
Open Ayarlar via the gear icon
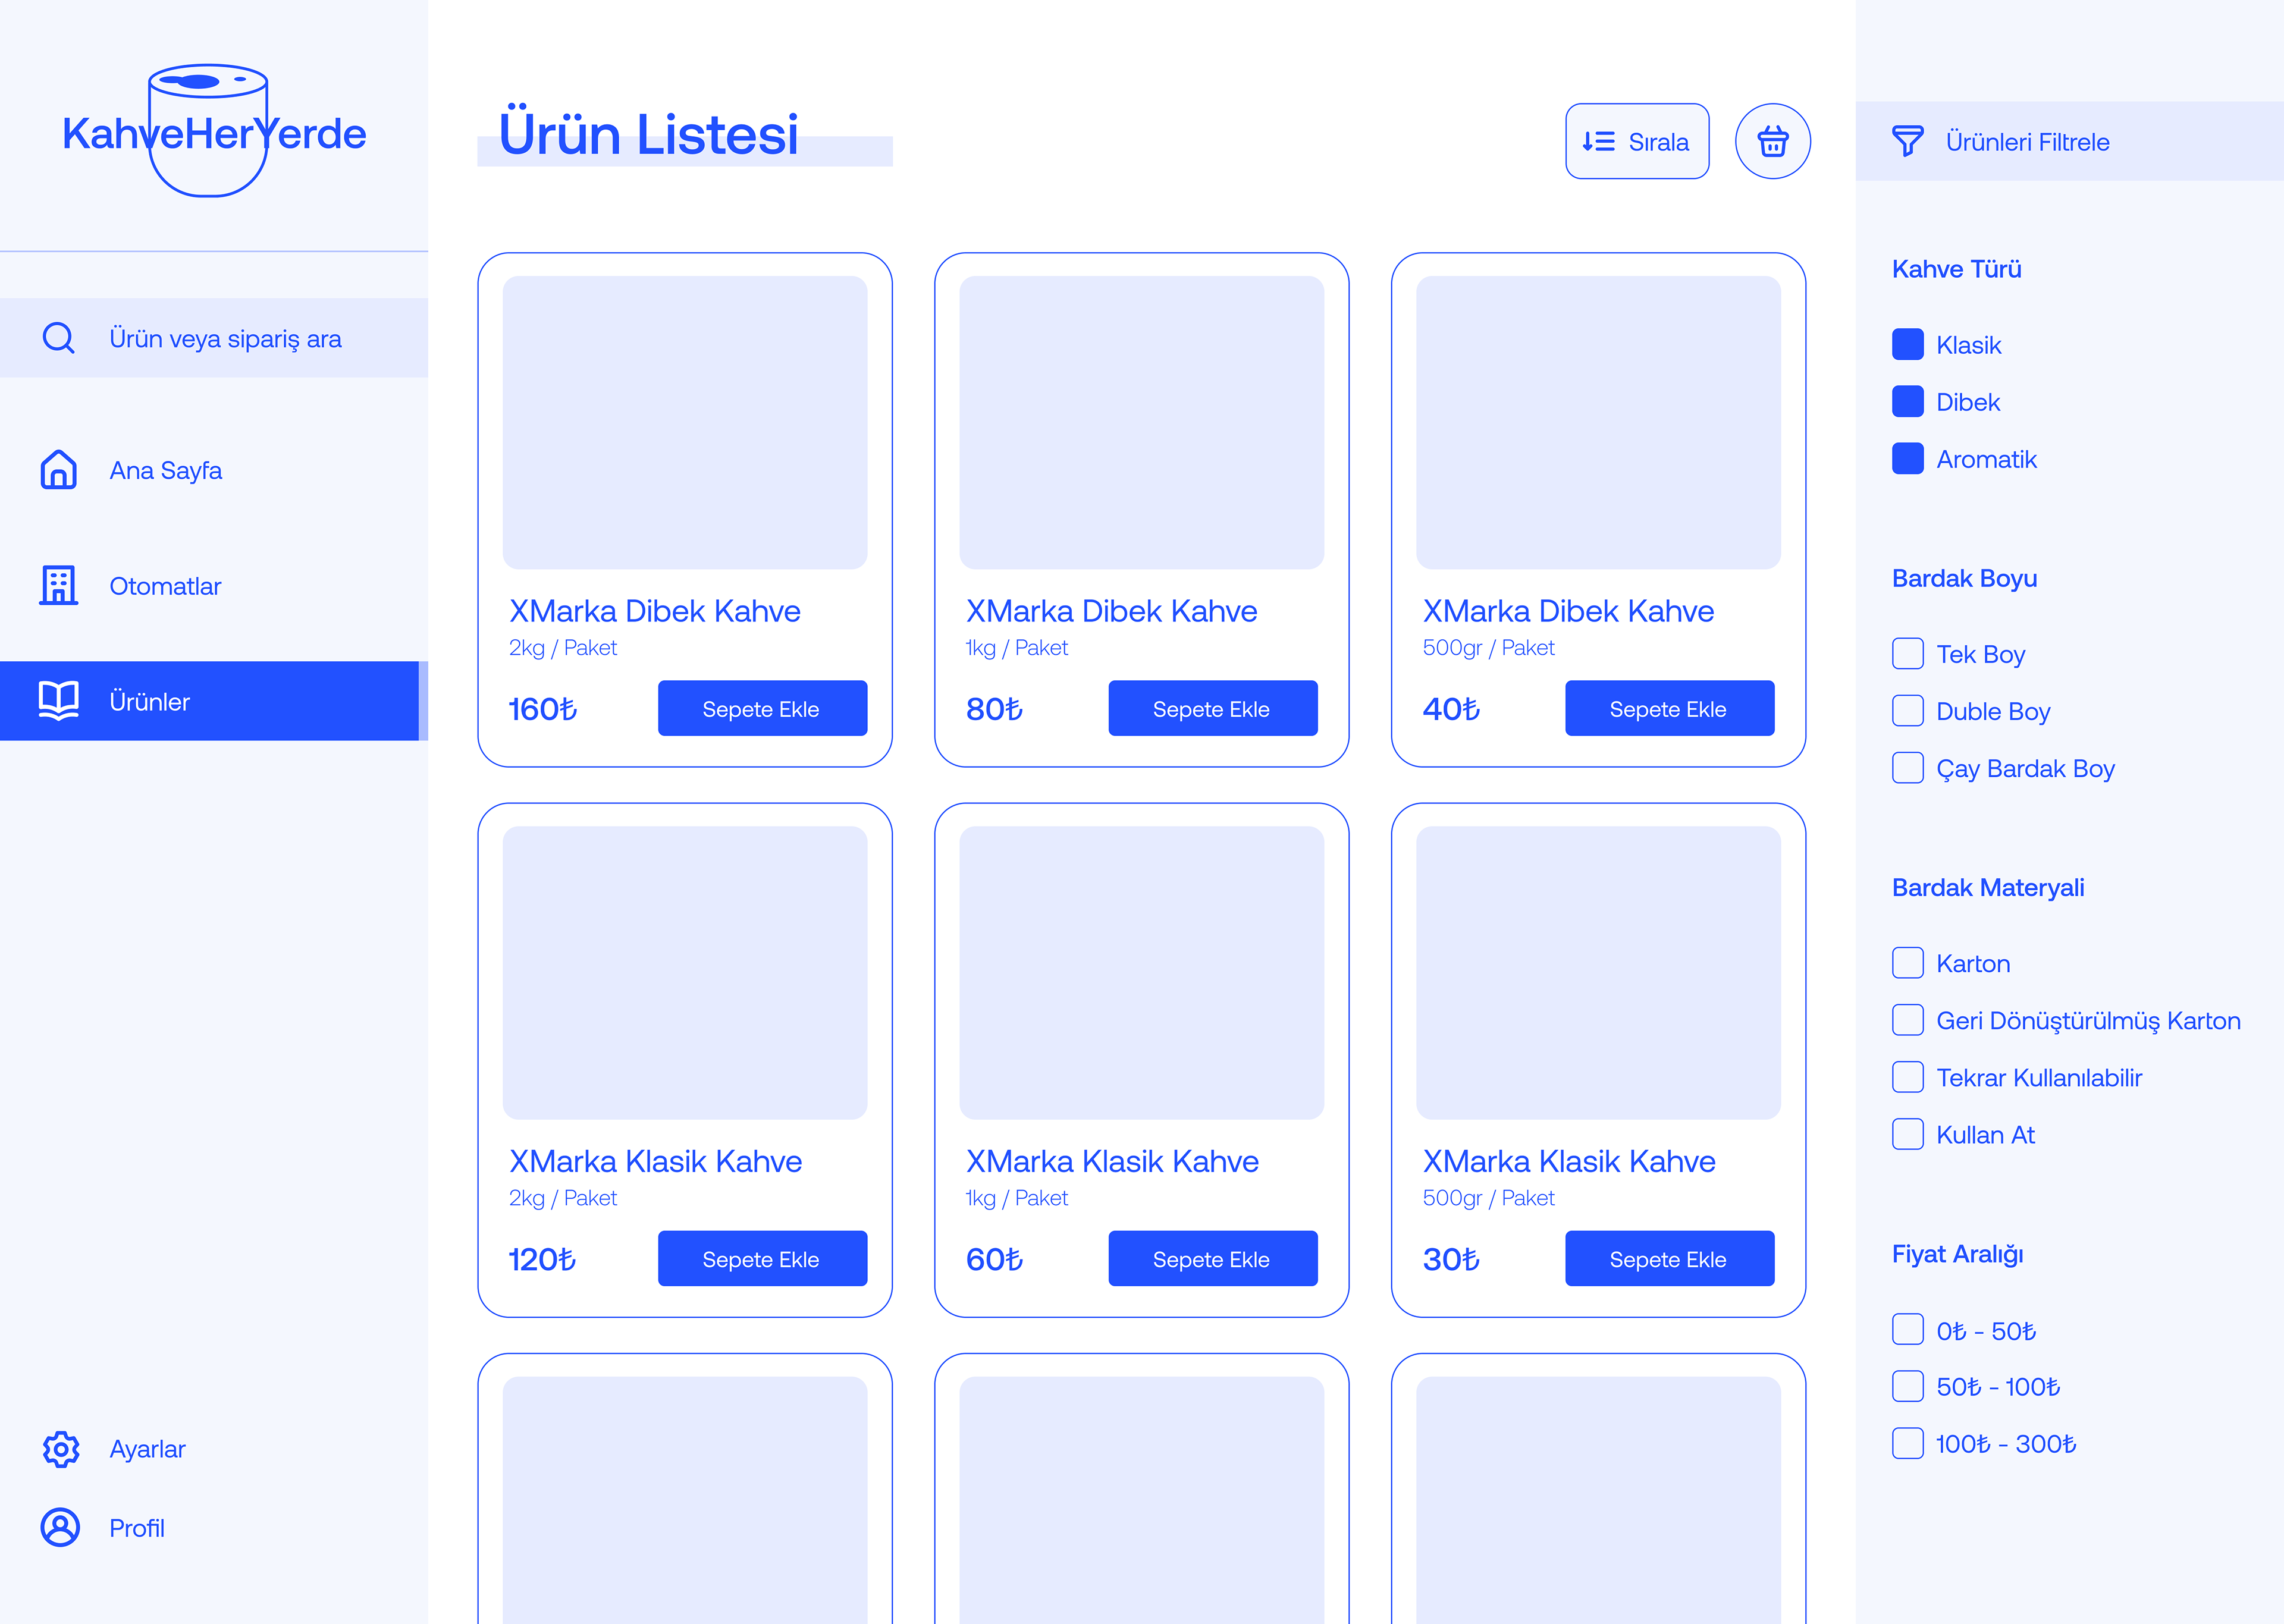[61, 1448]
